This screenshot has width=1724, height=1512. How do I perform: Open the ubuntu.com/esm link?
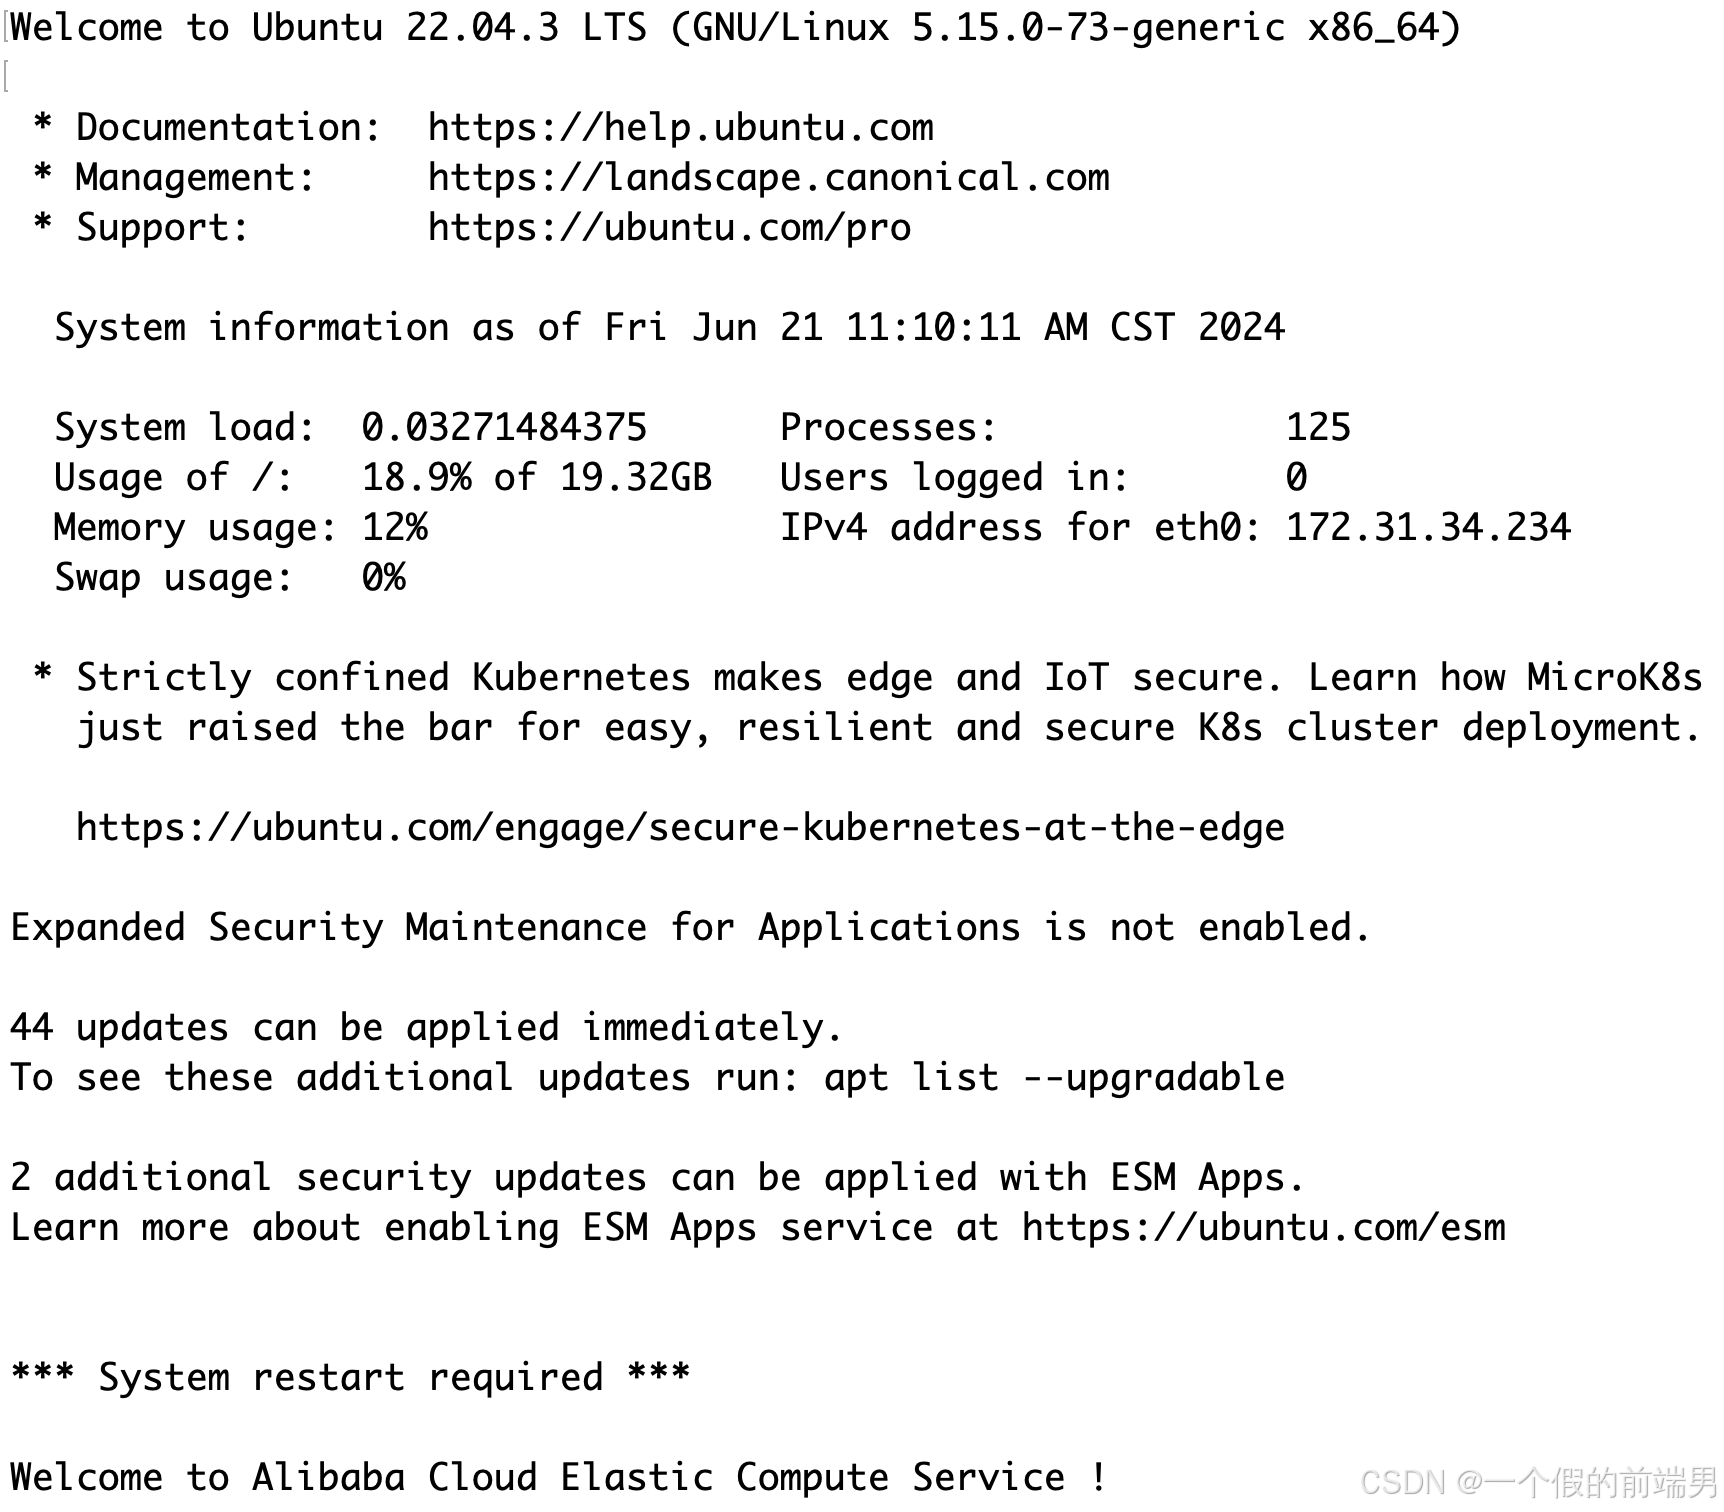tap(1263, 1228)
